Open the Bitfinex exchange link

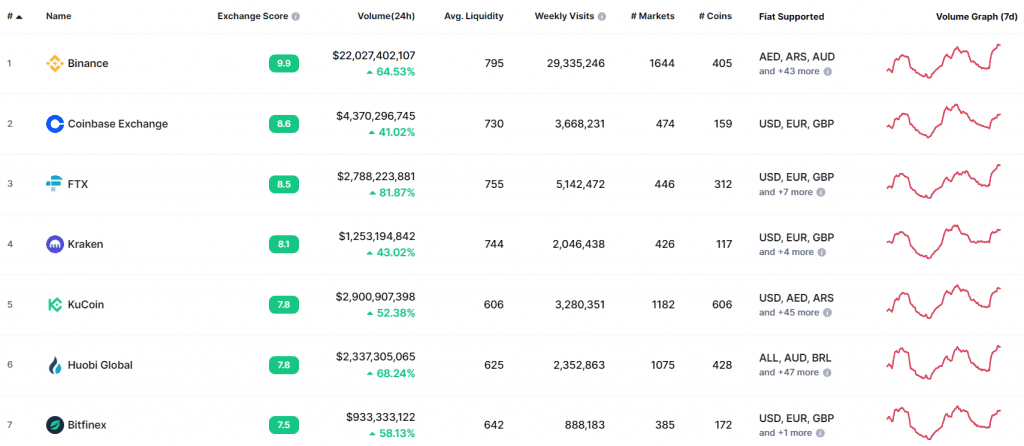tap(87, 425)
